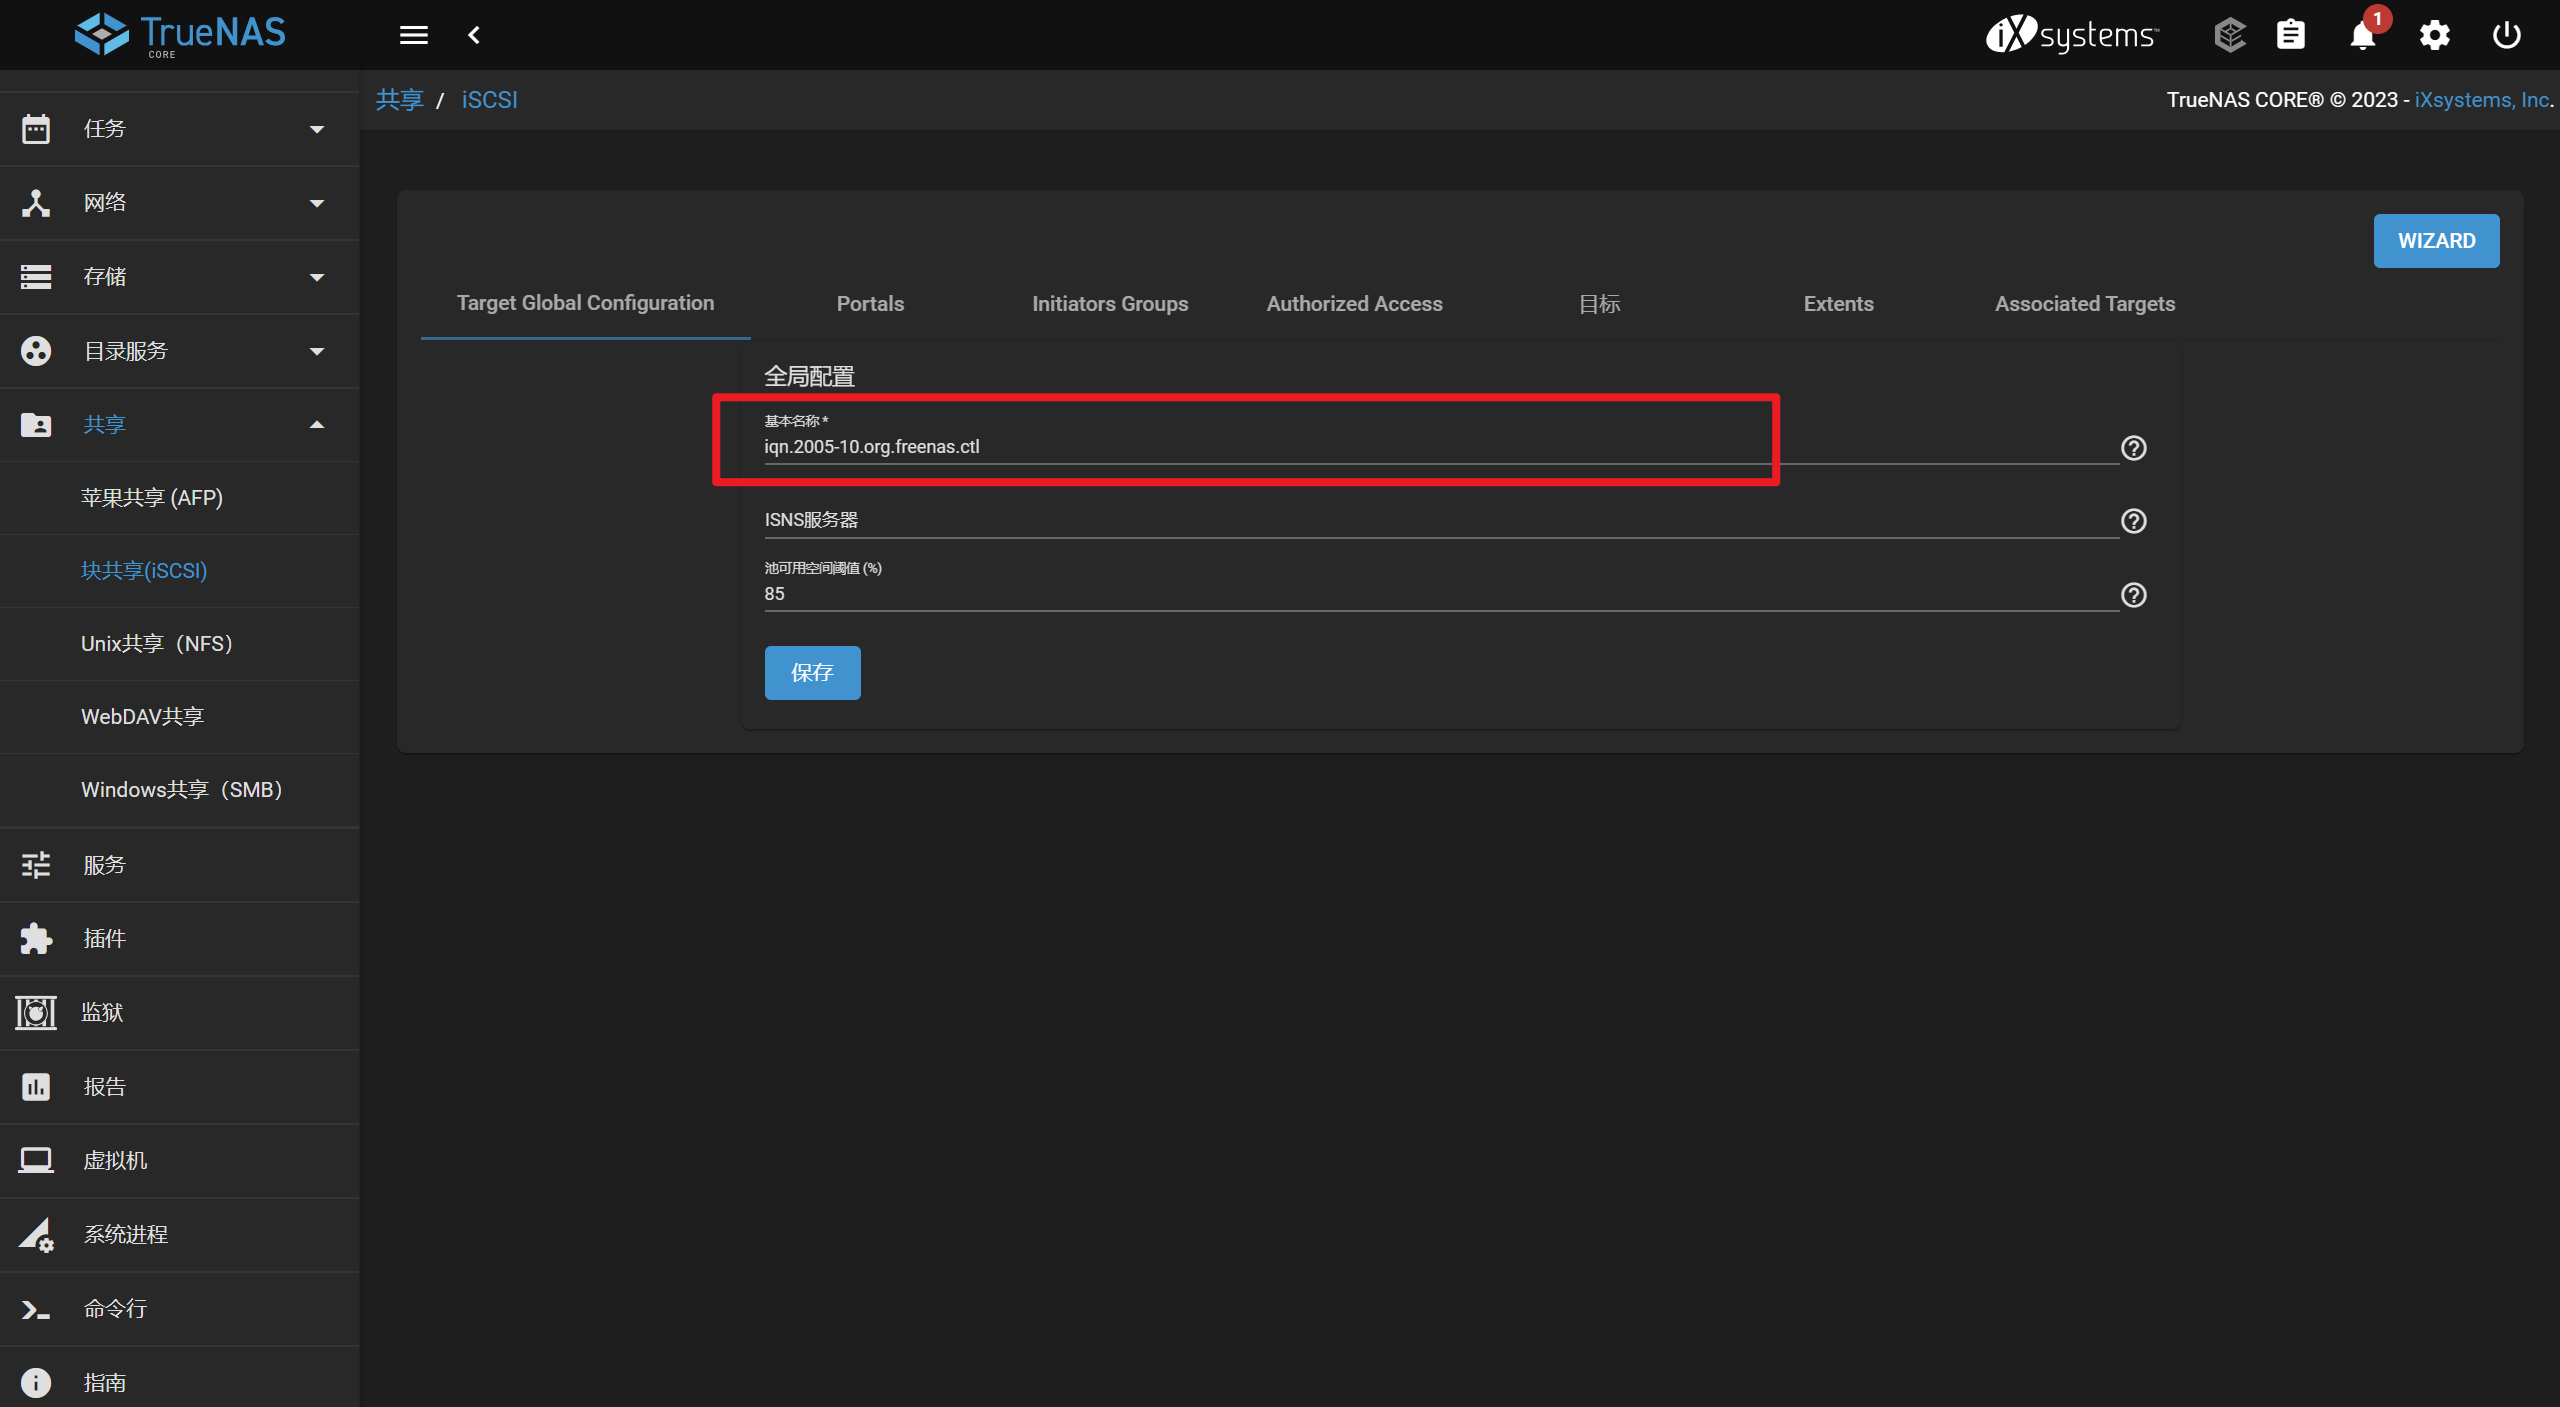Click the TrueCommand layers icon
The height and width of the screenshot is (1407, 2560).
(2230, 35)
